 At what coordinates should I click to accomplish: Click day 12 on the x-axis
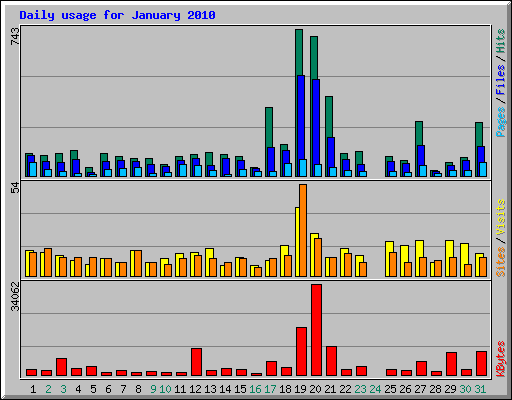coord(195,389)
